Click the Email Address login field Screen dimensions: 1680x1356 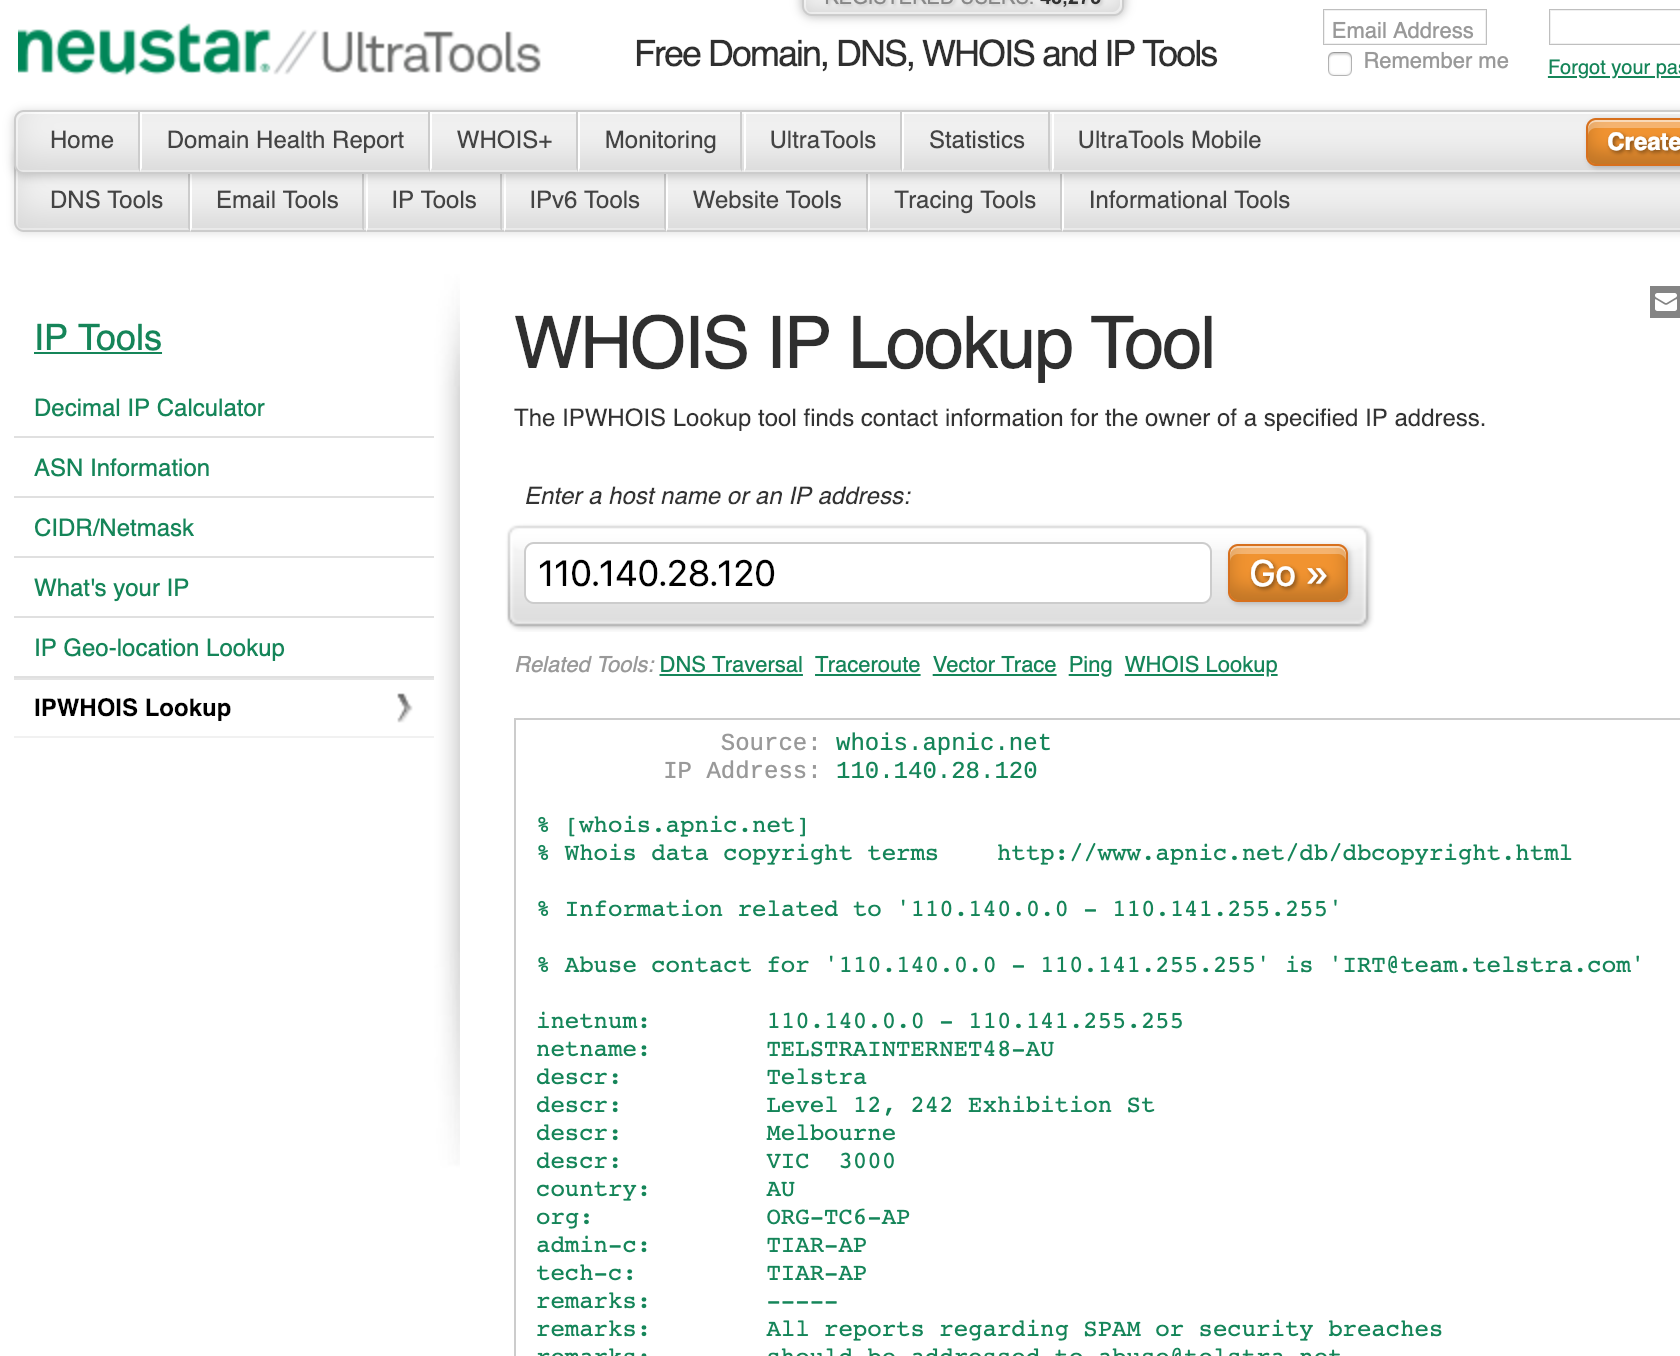[x=1404, y=29]
